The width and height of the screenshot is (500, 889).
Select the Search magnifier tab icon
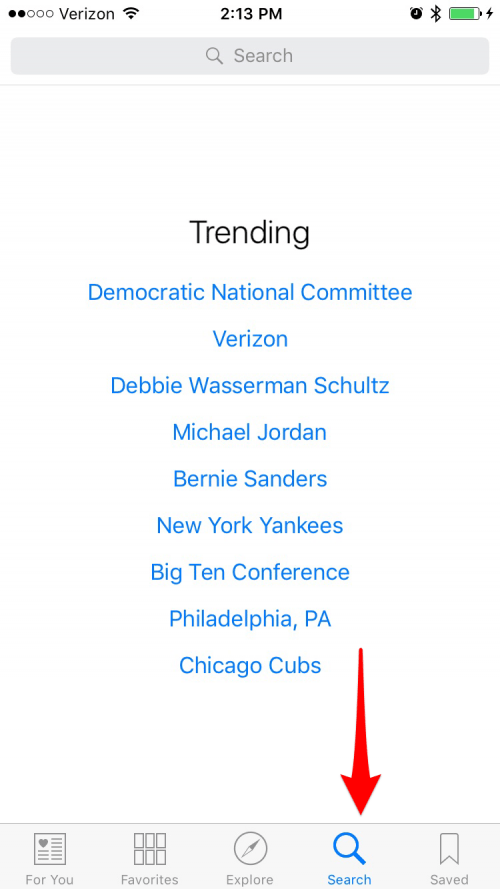click(349, 849)
